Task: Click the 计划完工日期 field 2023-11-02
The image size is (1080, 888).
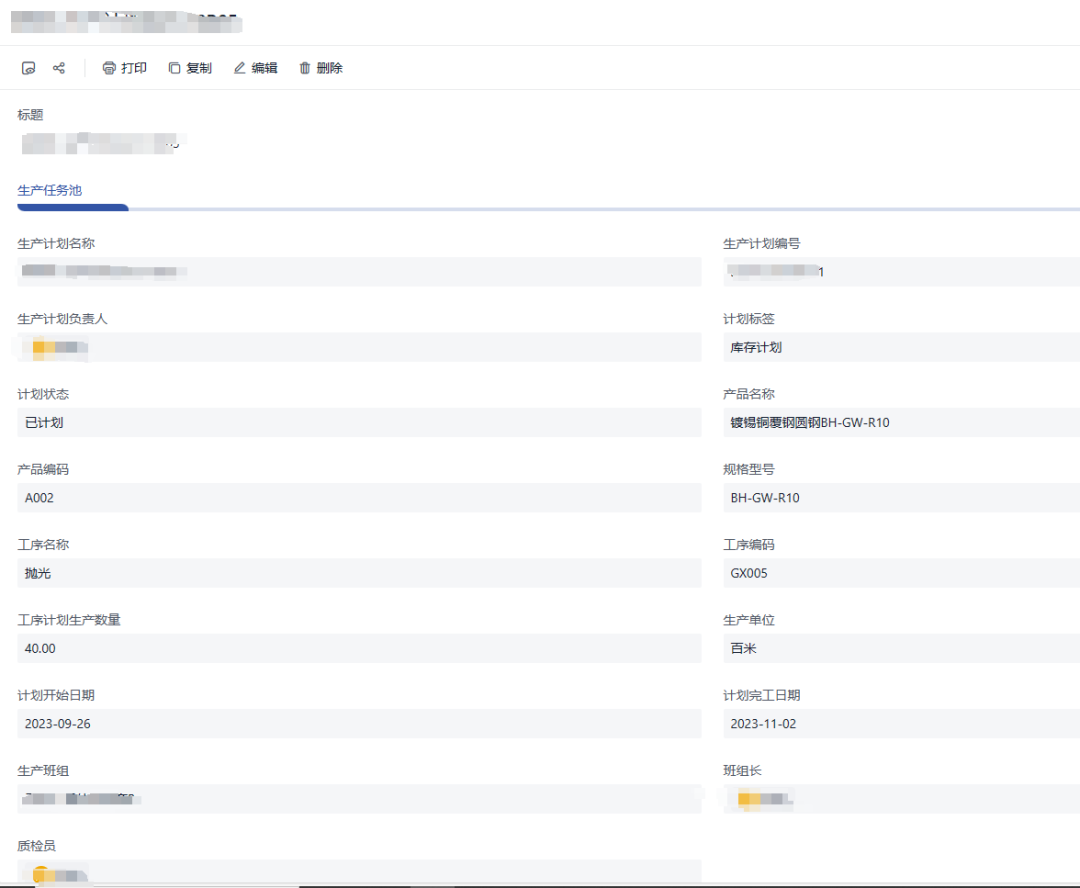Action: click(x=900, y=724)
